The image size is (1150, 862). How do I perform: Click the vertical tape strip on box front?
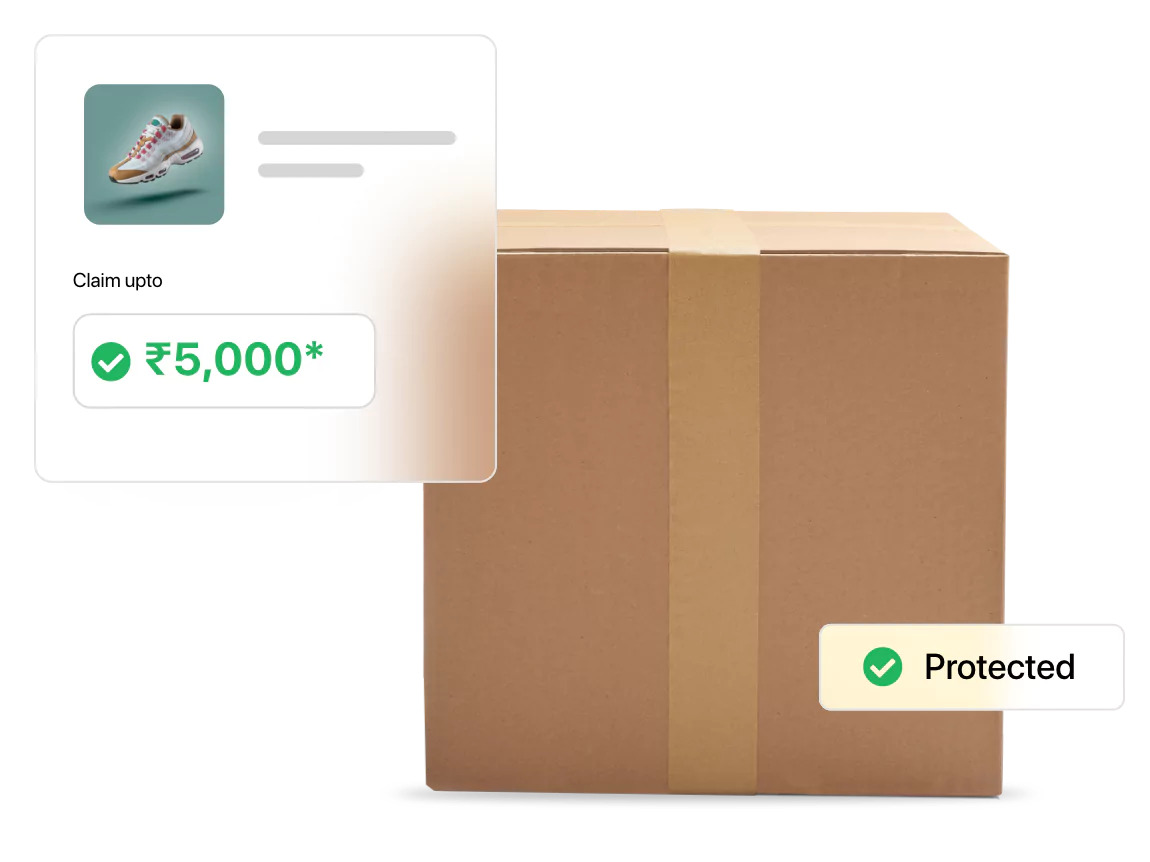[714, 521]
